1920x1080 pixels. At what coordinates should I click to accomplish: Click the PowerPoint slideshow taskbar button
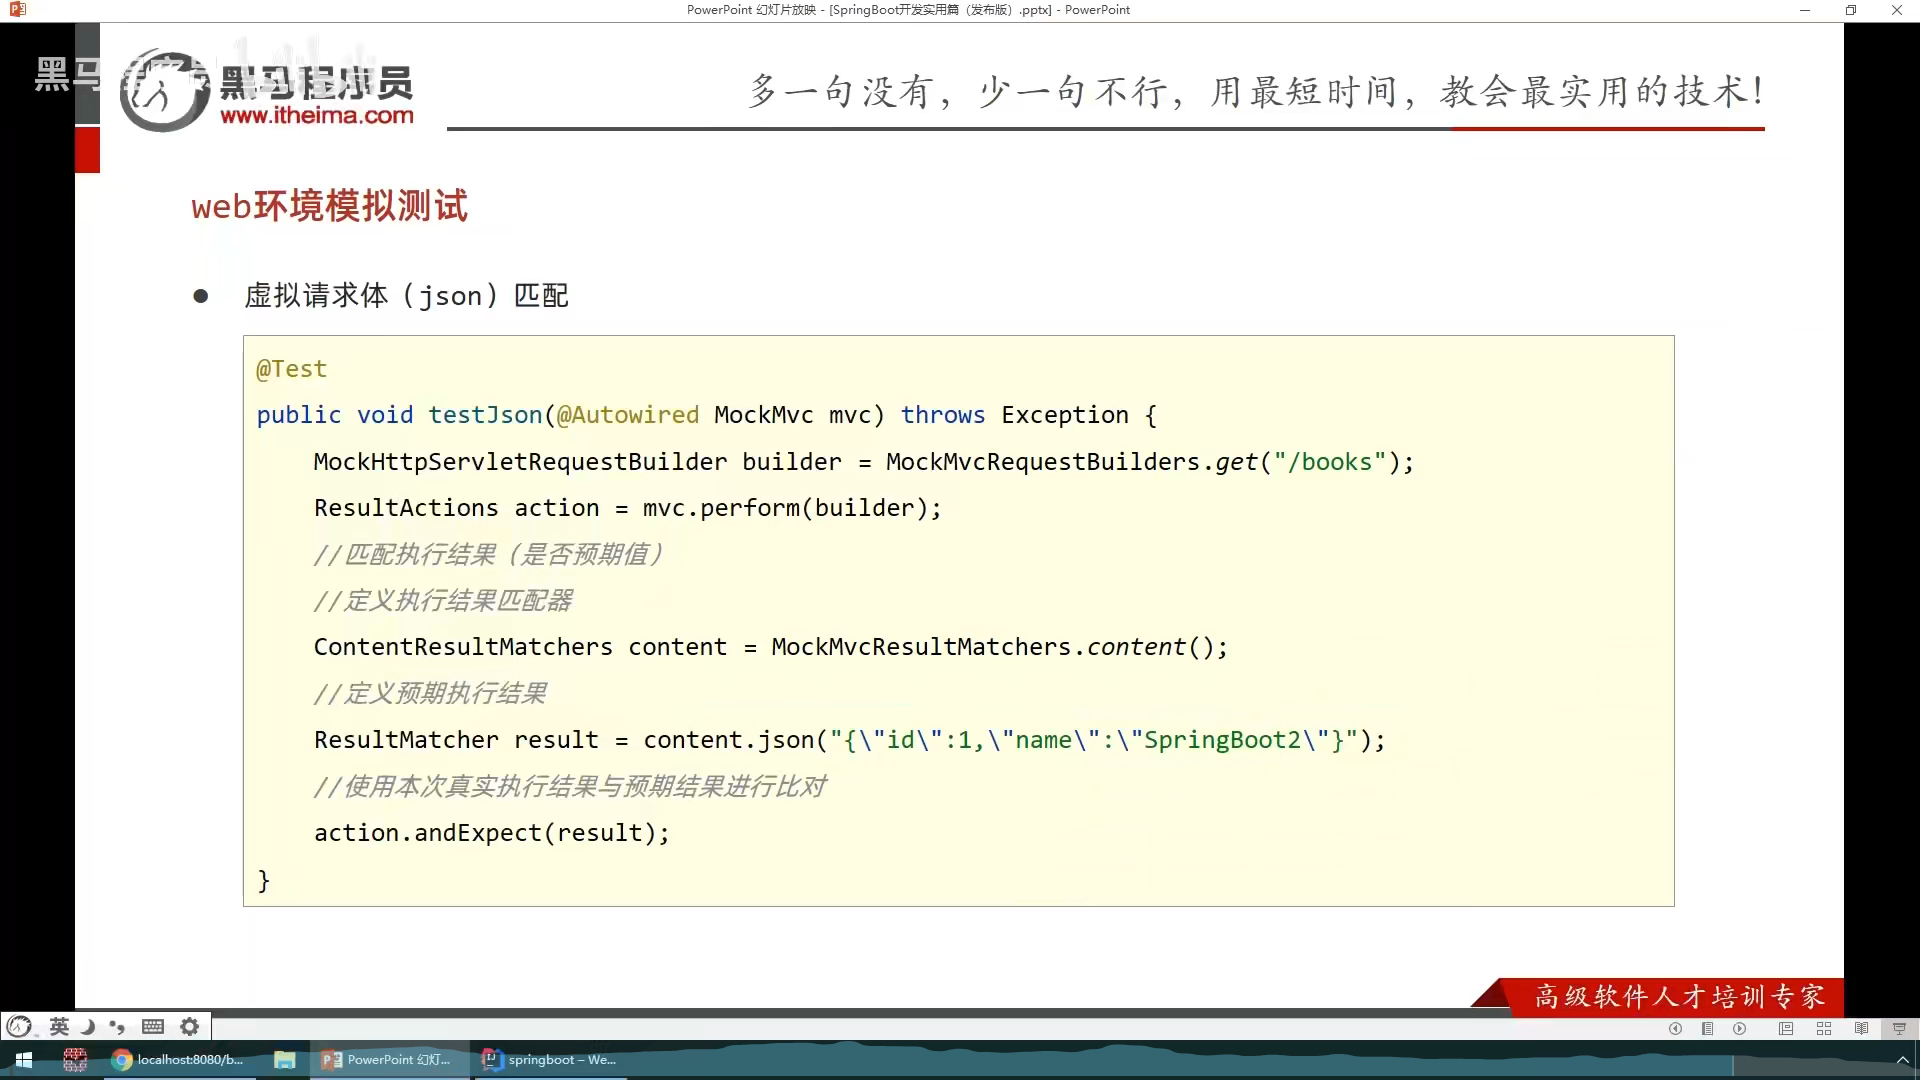pyautogui.click(x=388, y=1060)
